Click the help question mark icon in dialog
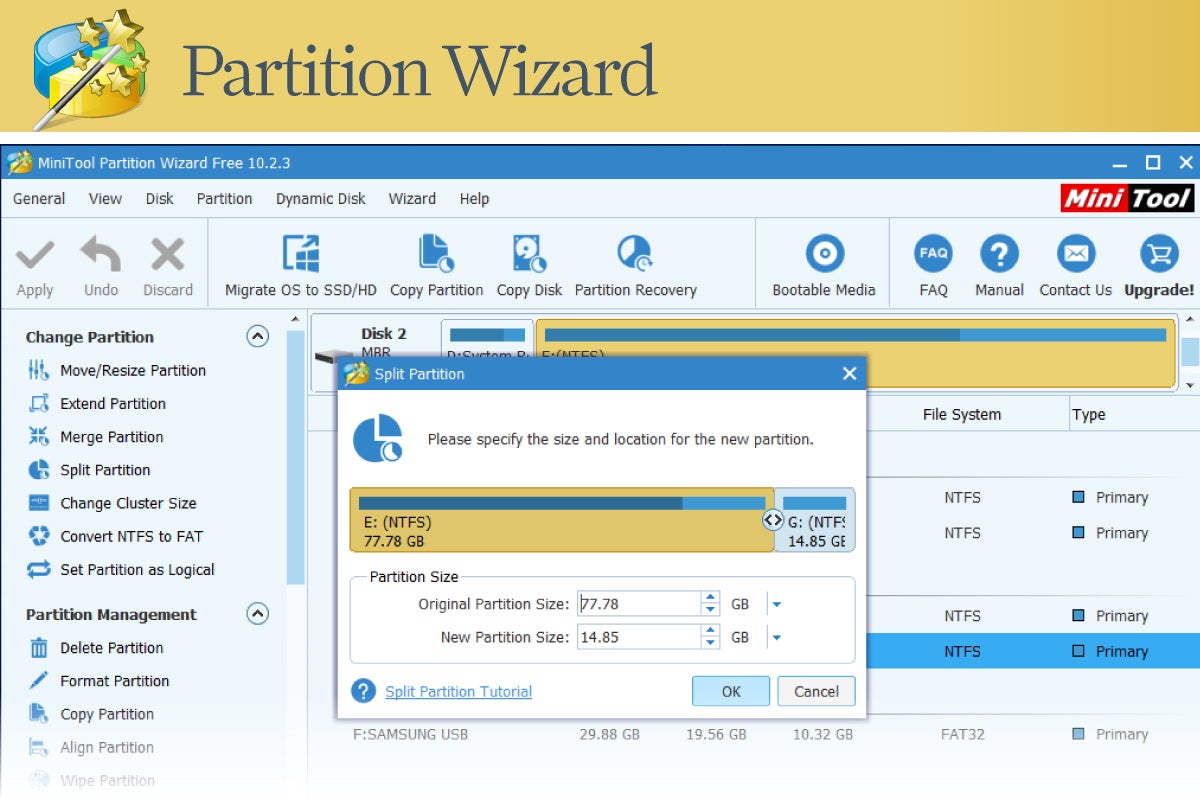This screenshot has width=1200, height=800. (x=363, y=691)
